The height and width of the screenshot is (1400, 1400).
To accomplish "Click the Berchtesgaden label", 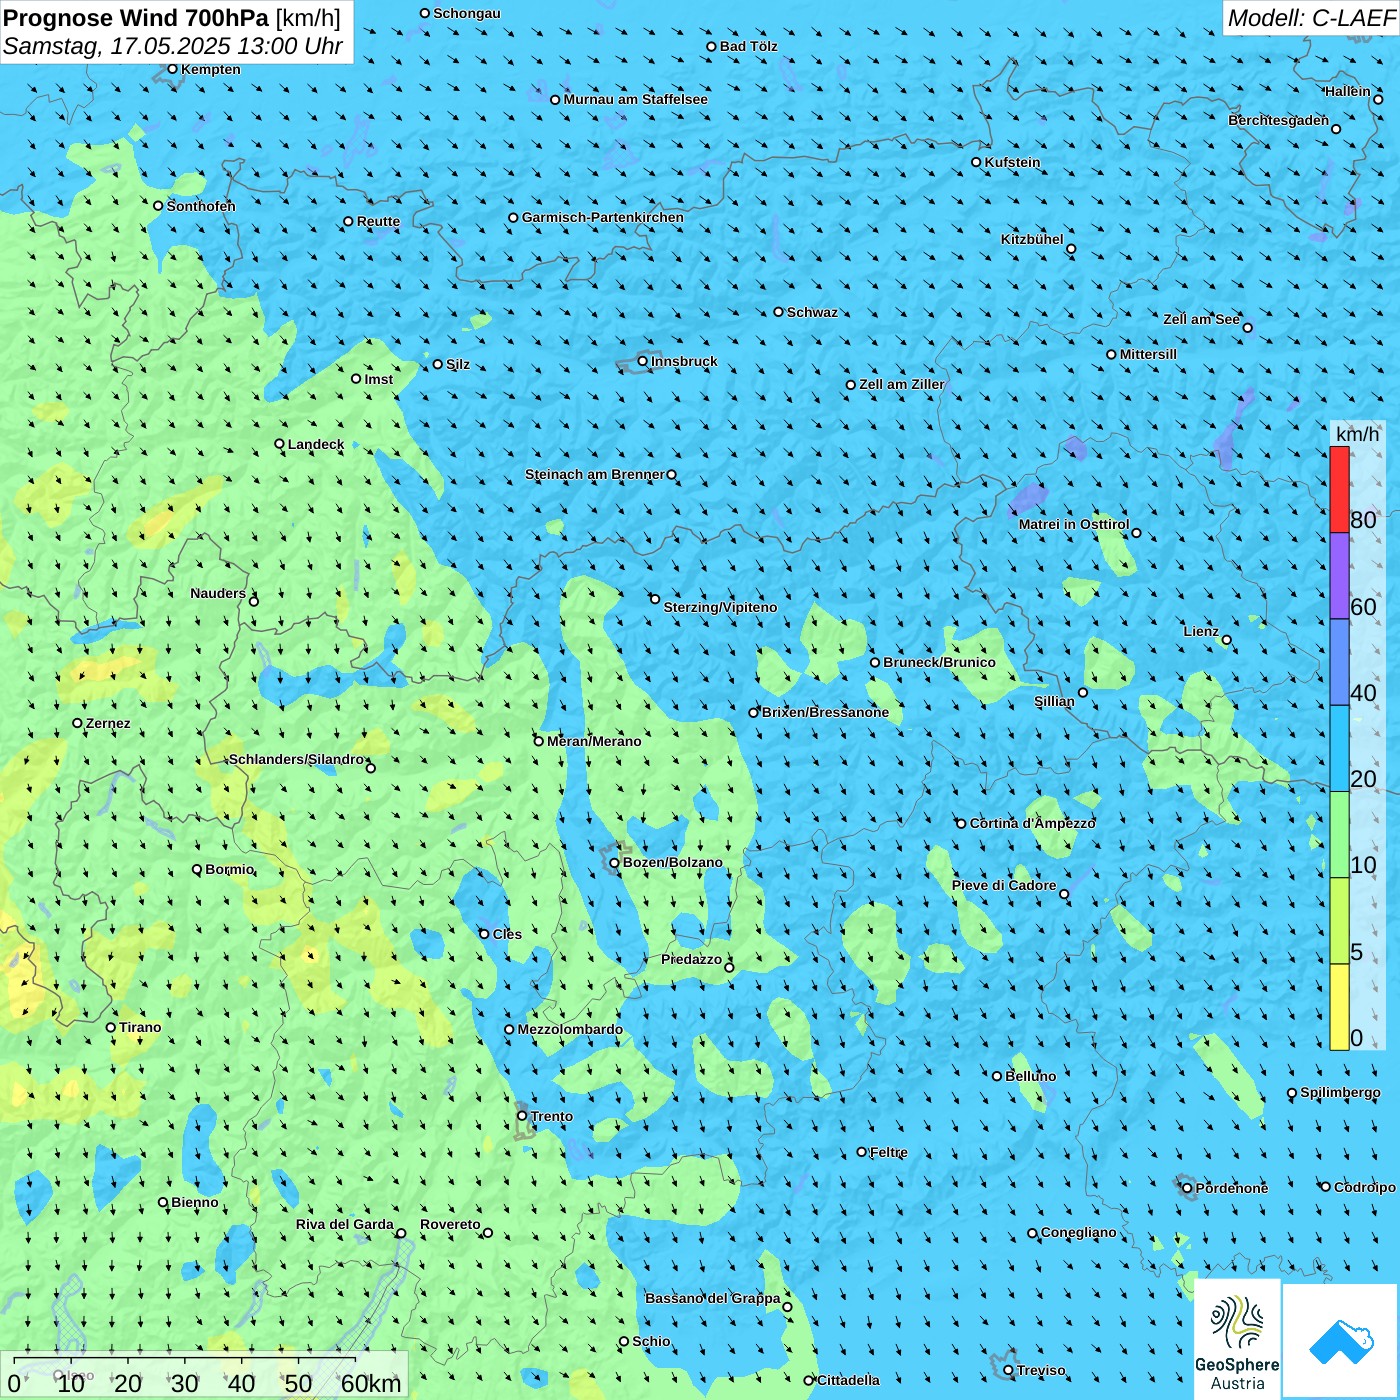I will coord(1279,120).
